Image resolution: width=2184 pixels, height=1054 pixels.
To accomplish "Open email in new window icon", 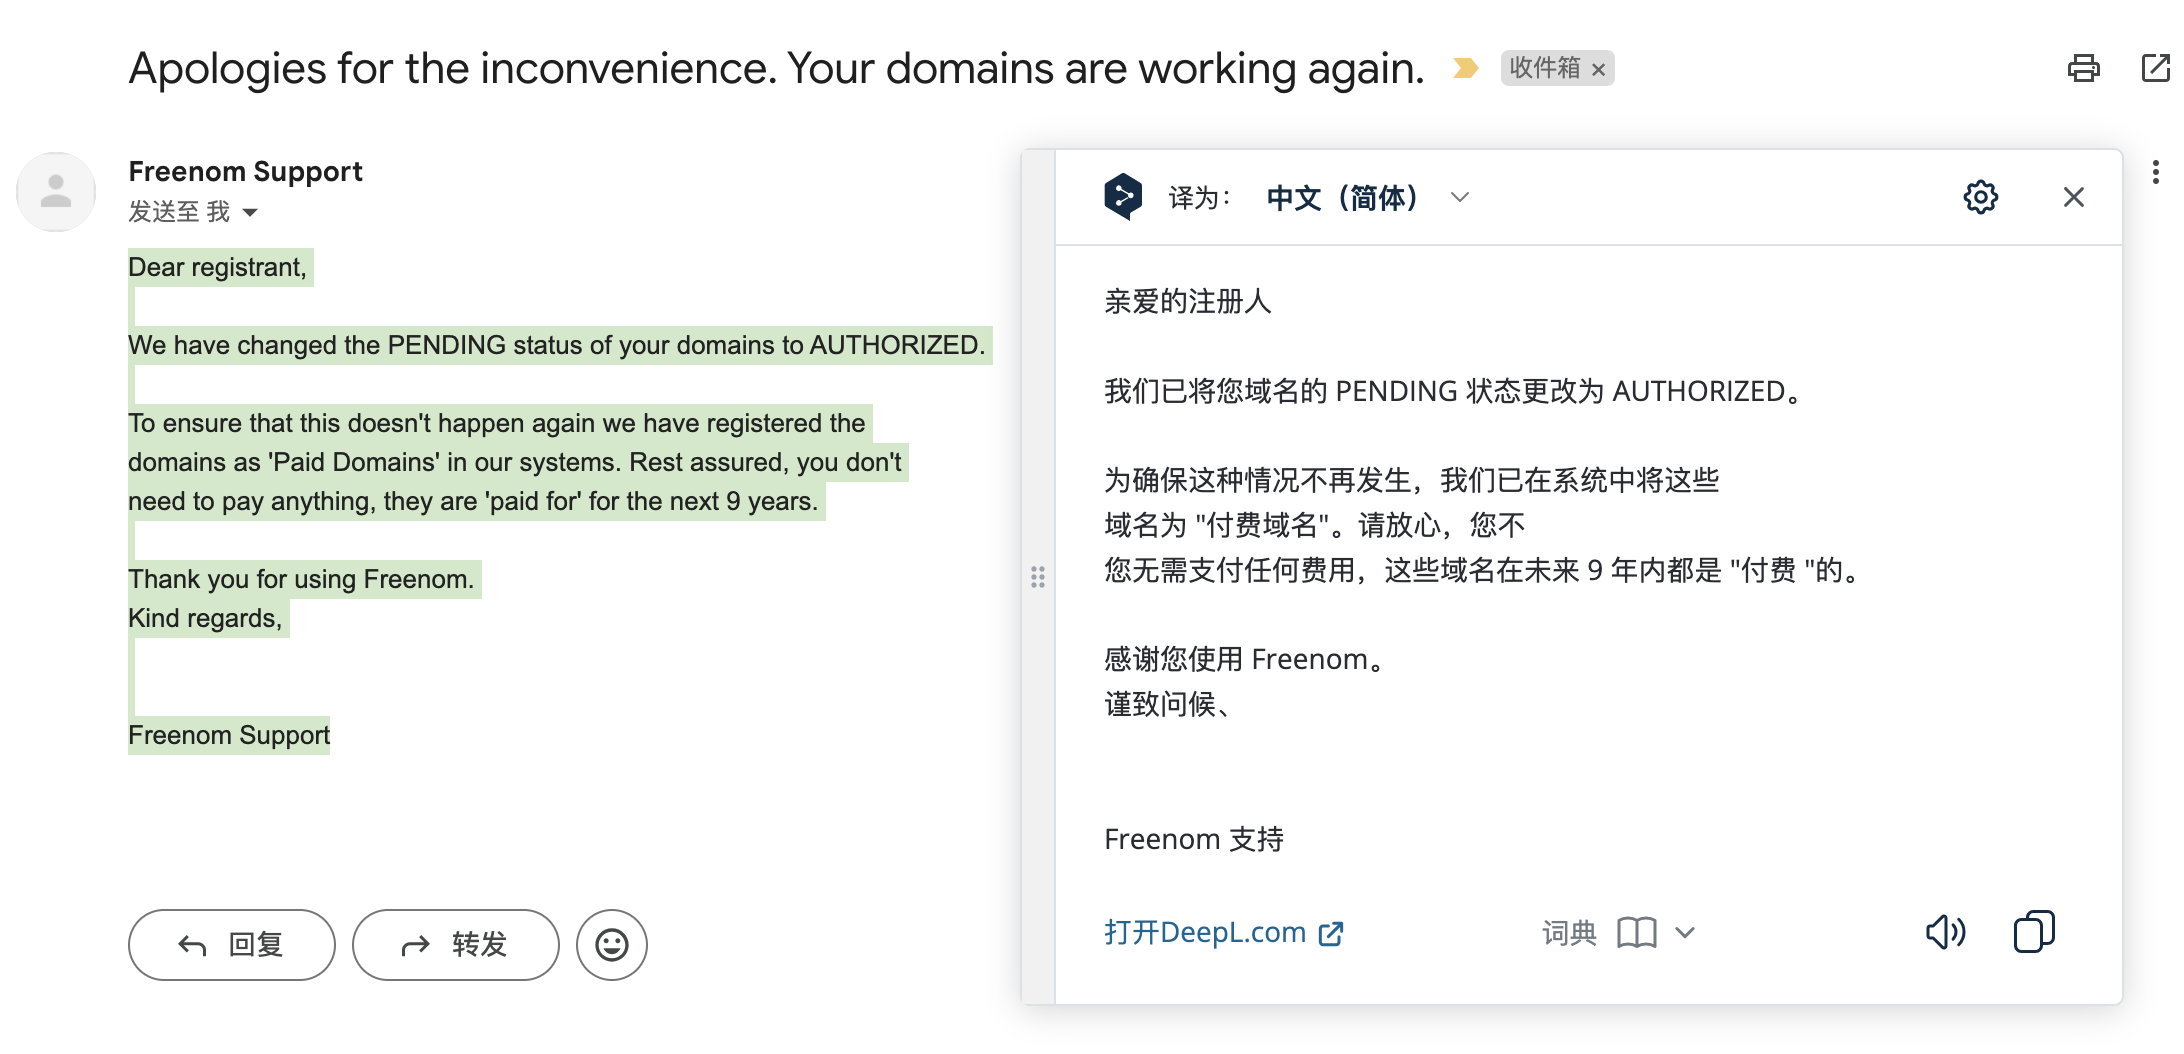I will tap(2157, 68).
